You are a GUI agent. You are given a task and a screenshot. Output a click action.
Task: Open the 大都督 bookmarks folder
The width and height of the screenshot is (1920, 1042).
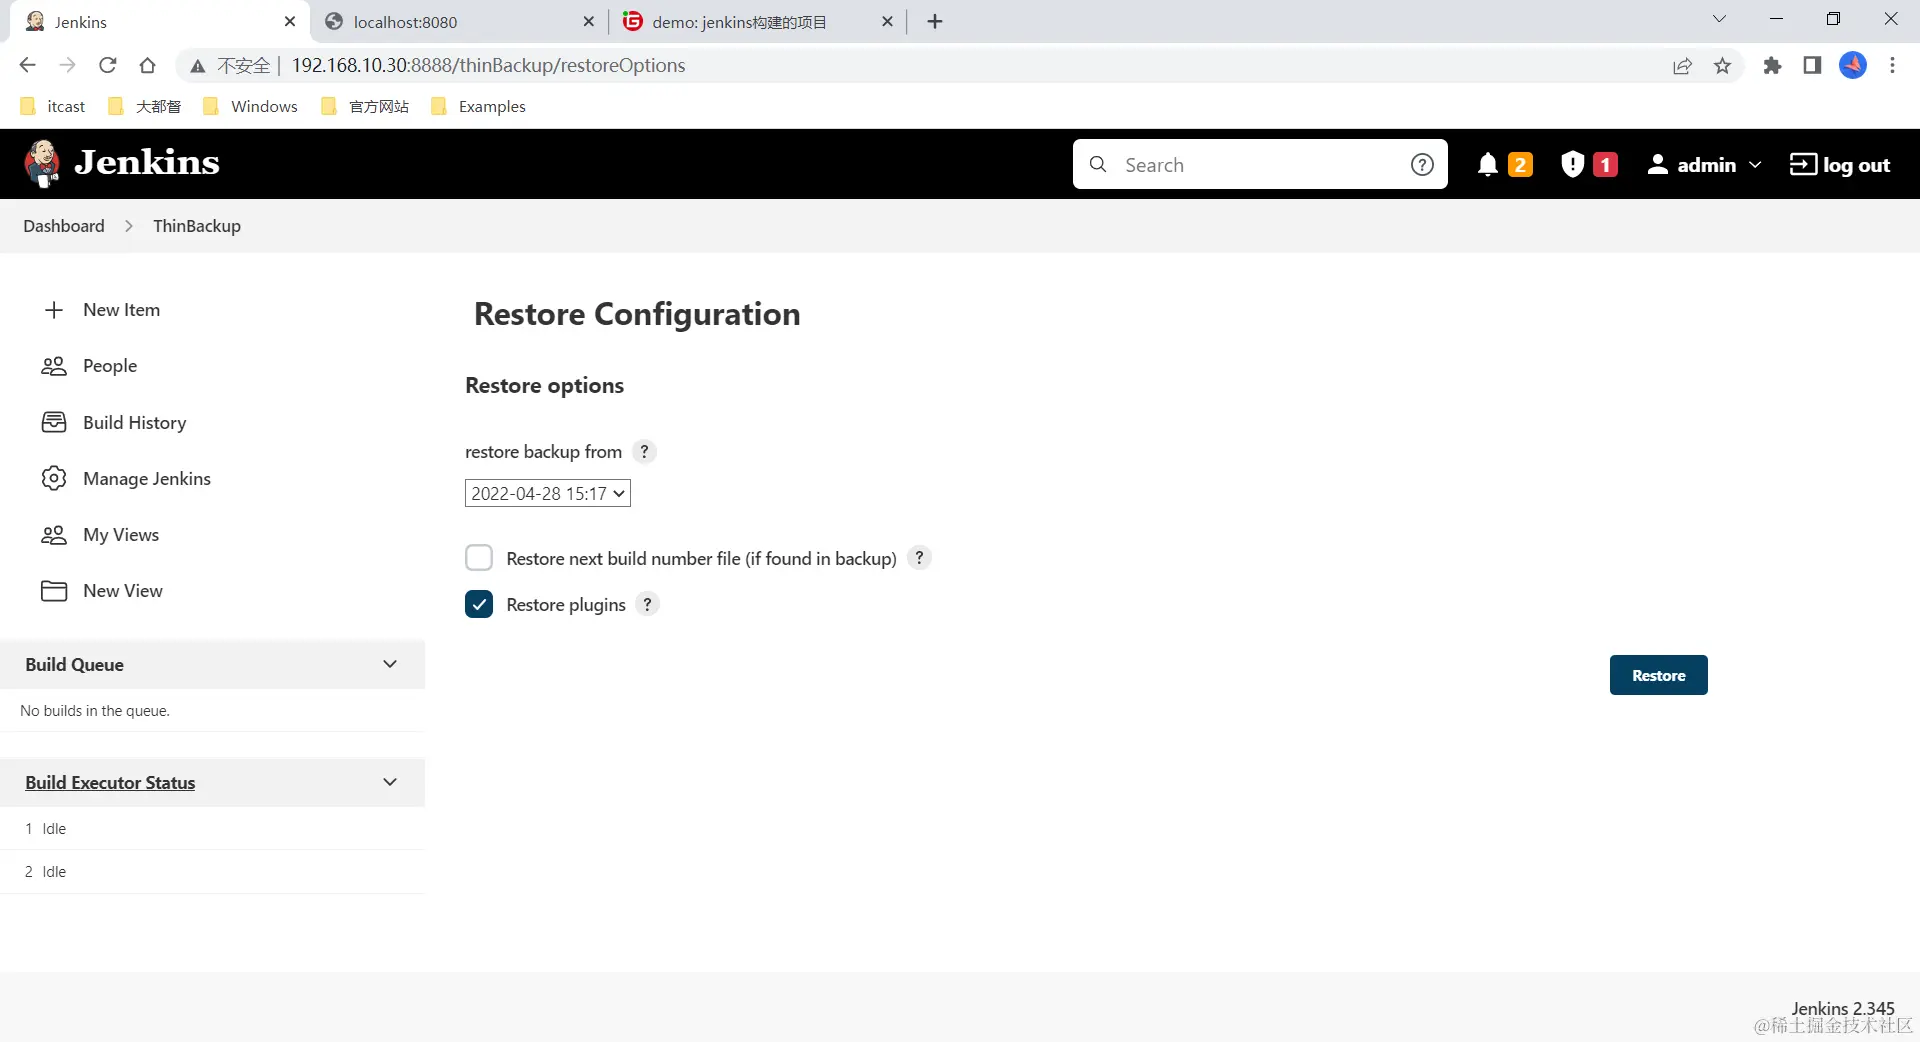click(x=145, y=106)
